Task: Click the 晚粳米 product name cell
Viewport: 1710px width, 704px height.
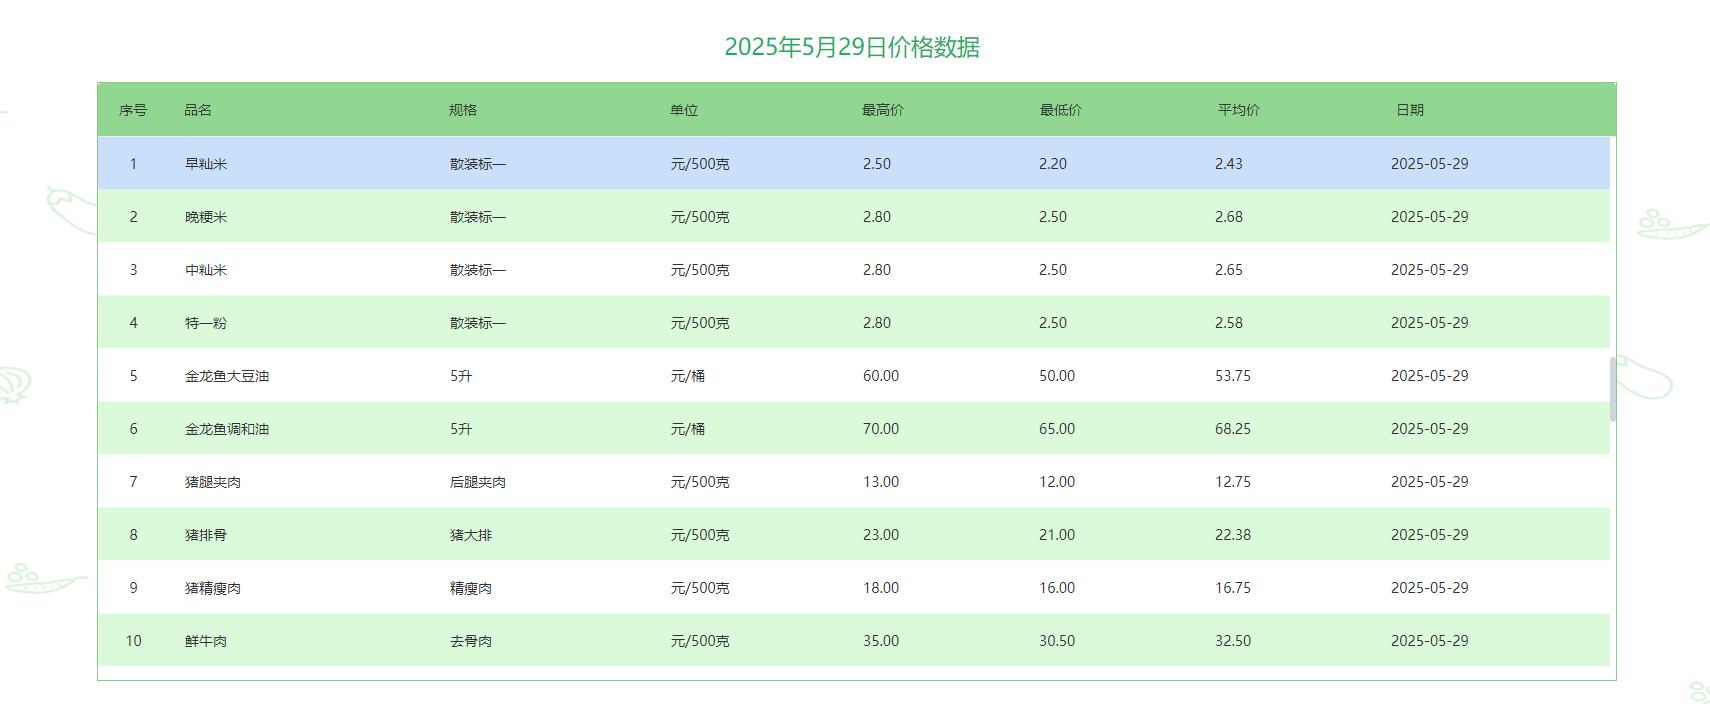Action: 206,217
